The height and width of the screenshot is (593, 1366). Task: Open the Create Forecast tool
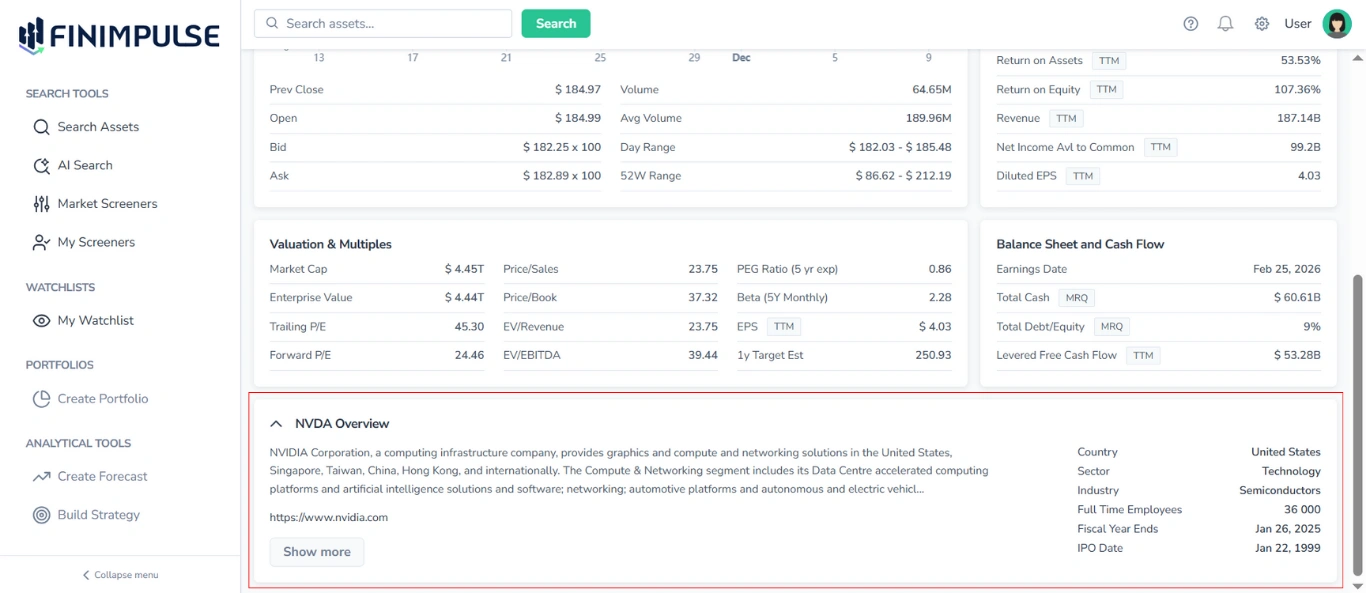click(102, 476)
